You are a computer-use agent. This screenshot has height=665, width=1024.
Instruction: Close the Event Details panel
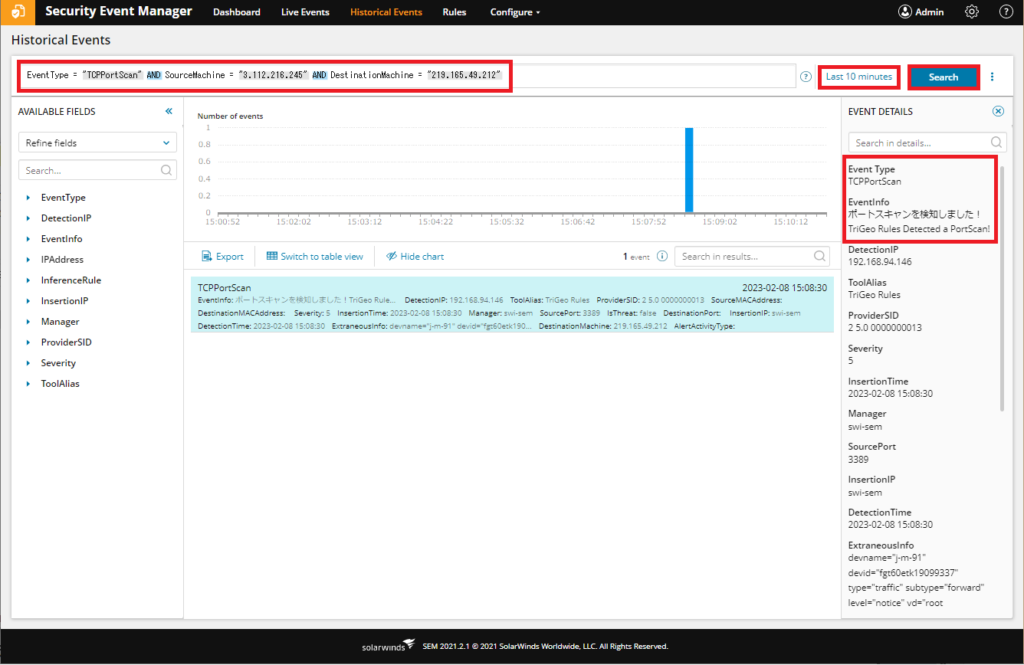tap(998, 111)
